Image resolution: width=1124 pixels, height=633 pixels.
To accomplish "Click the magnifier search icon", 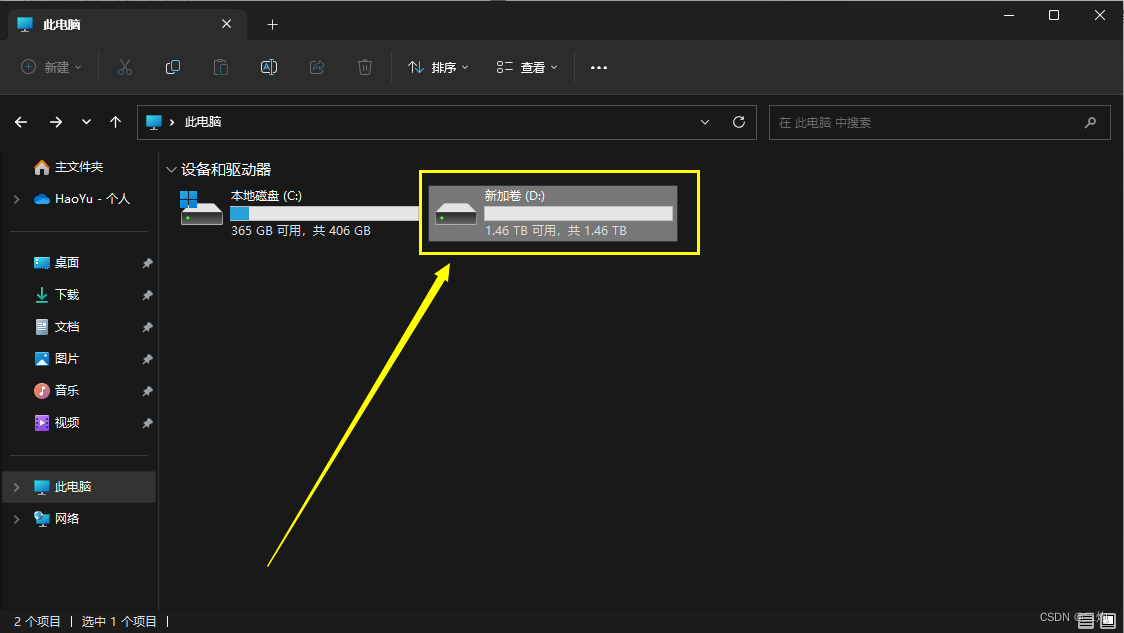I will tap(1090, 123).
